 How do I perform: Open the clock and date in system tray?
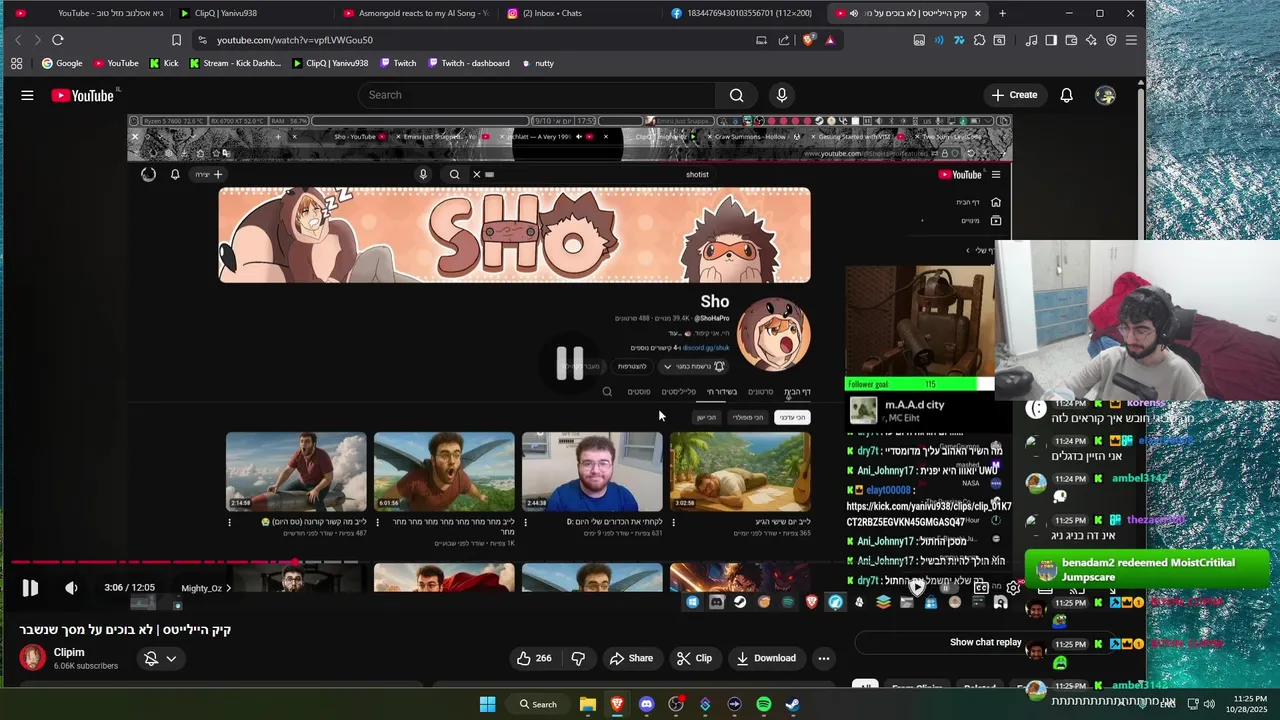click(x=1250, y=704)
